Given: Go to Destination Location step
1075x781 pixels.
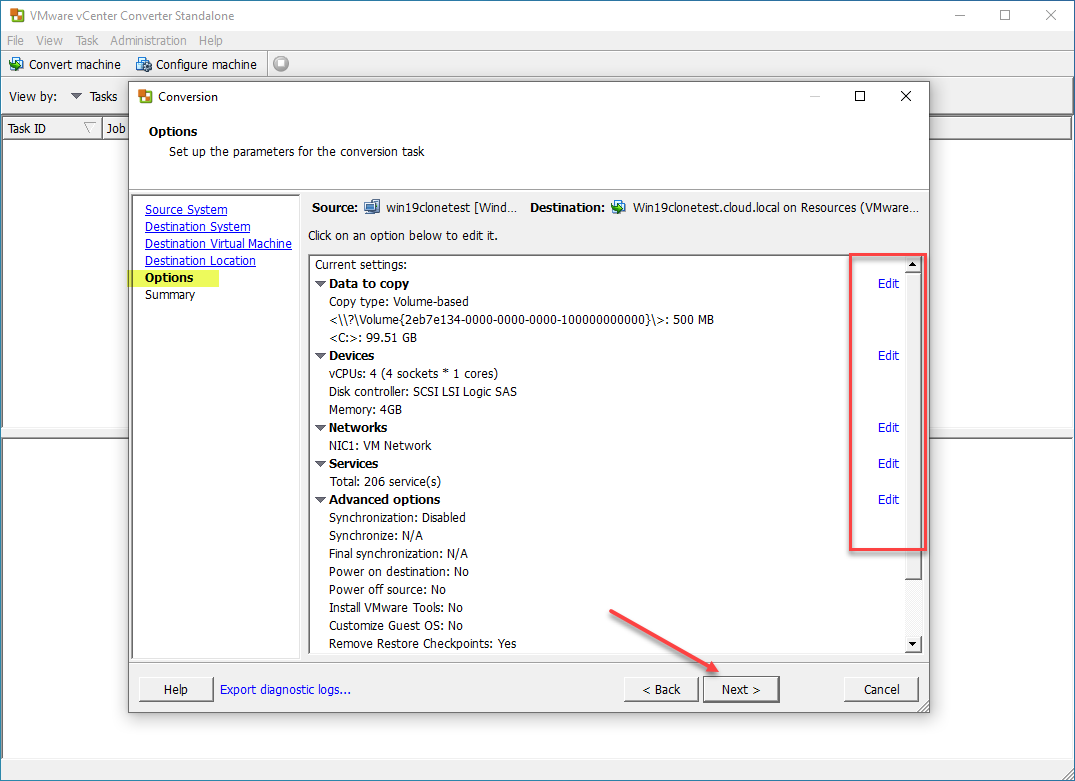Looking at the screenshot, I should 200,261.
